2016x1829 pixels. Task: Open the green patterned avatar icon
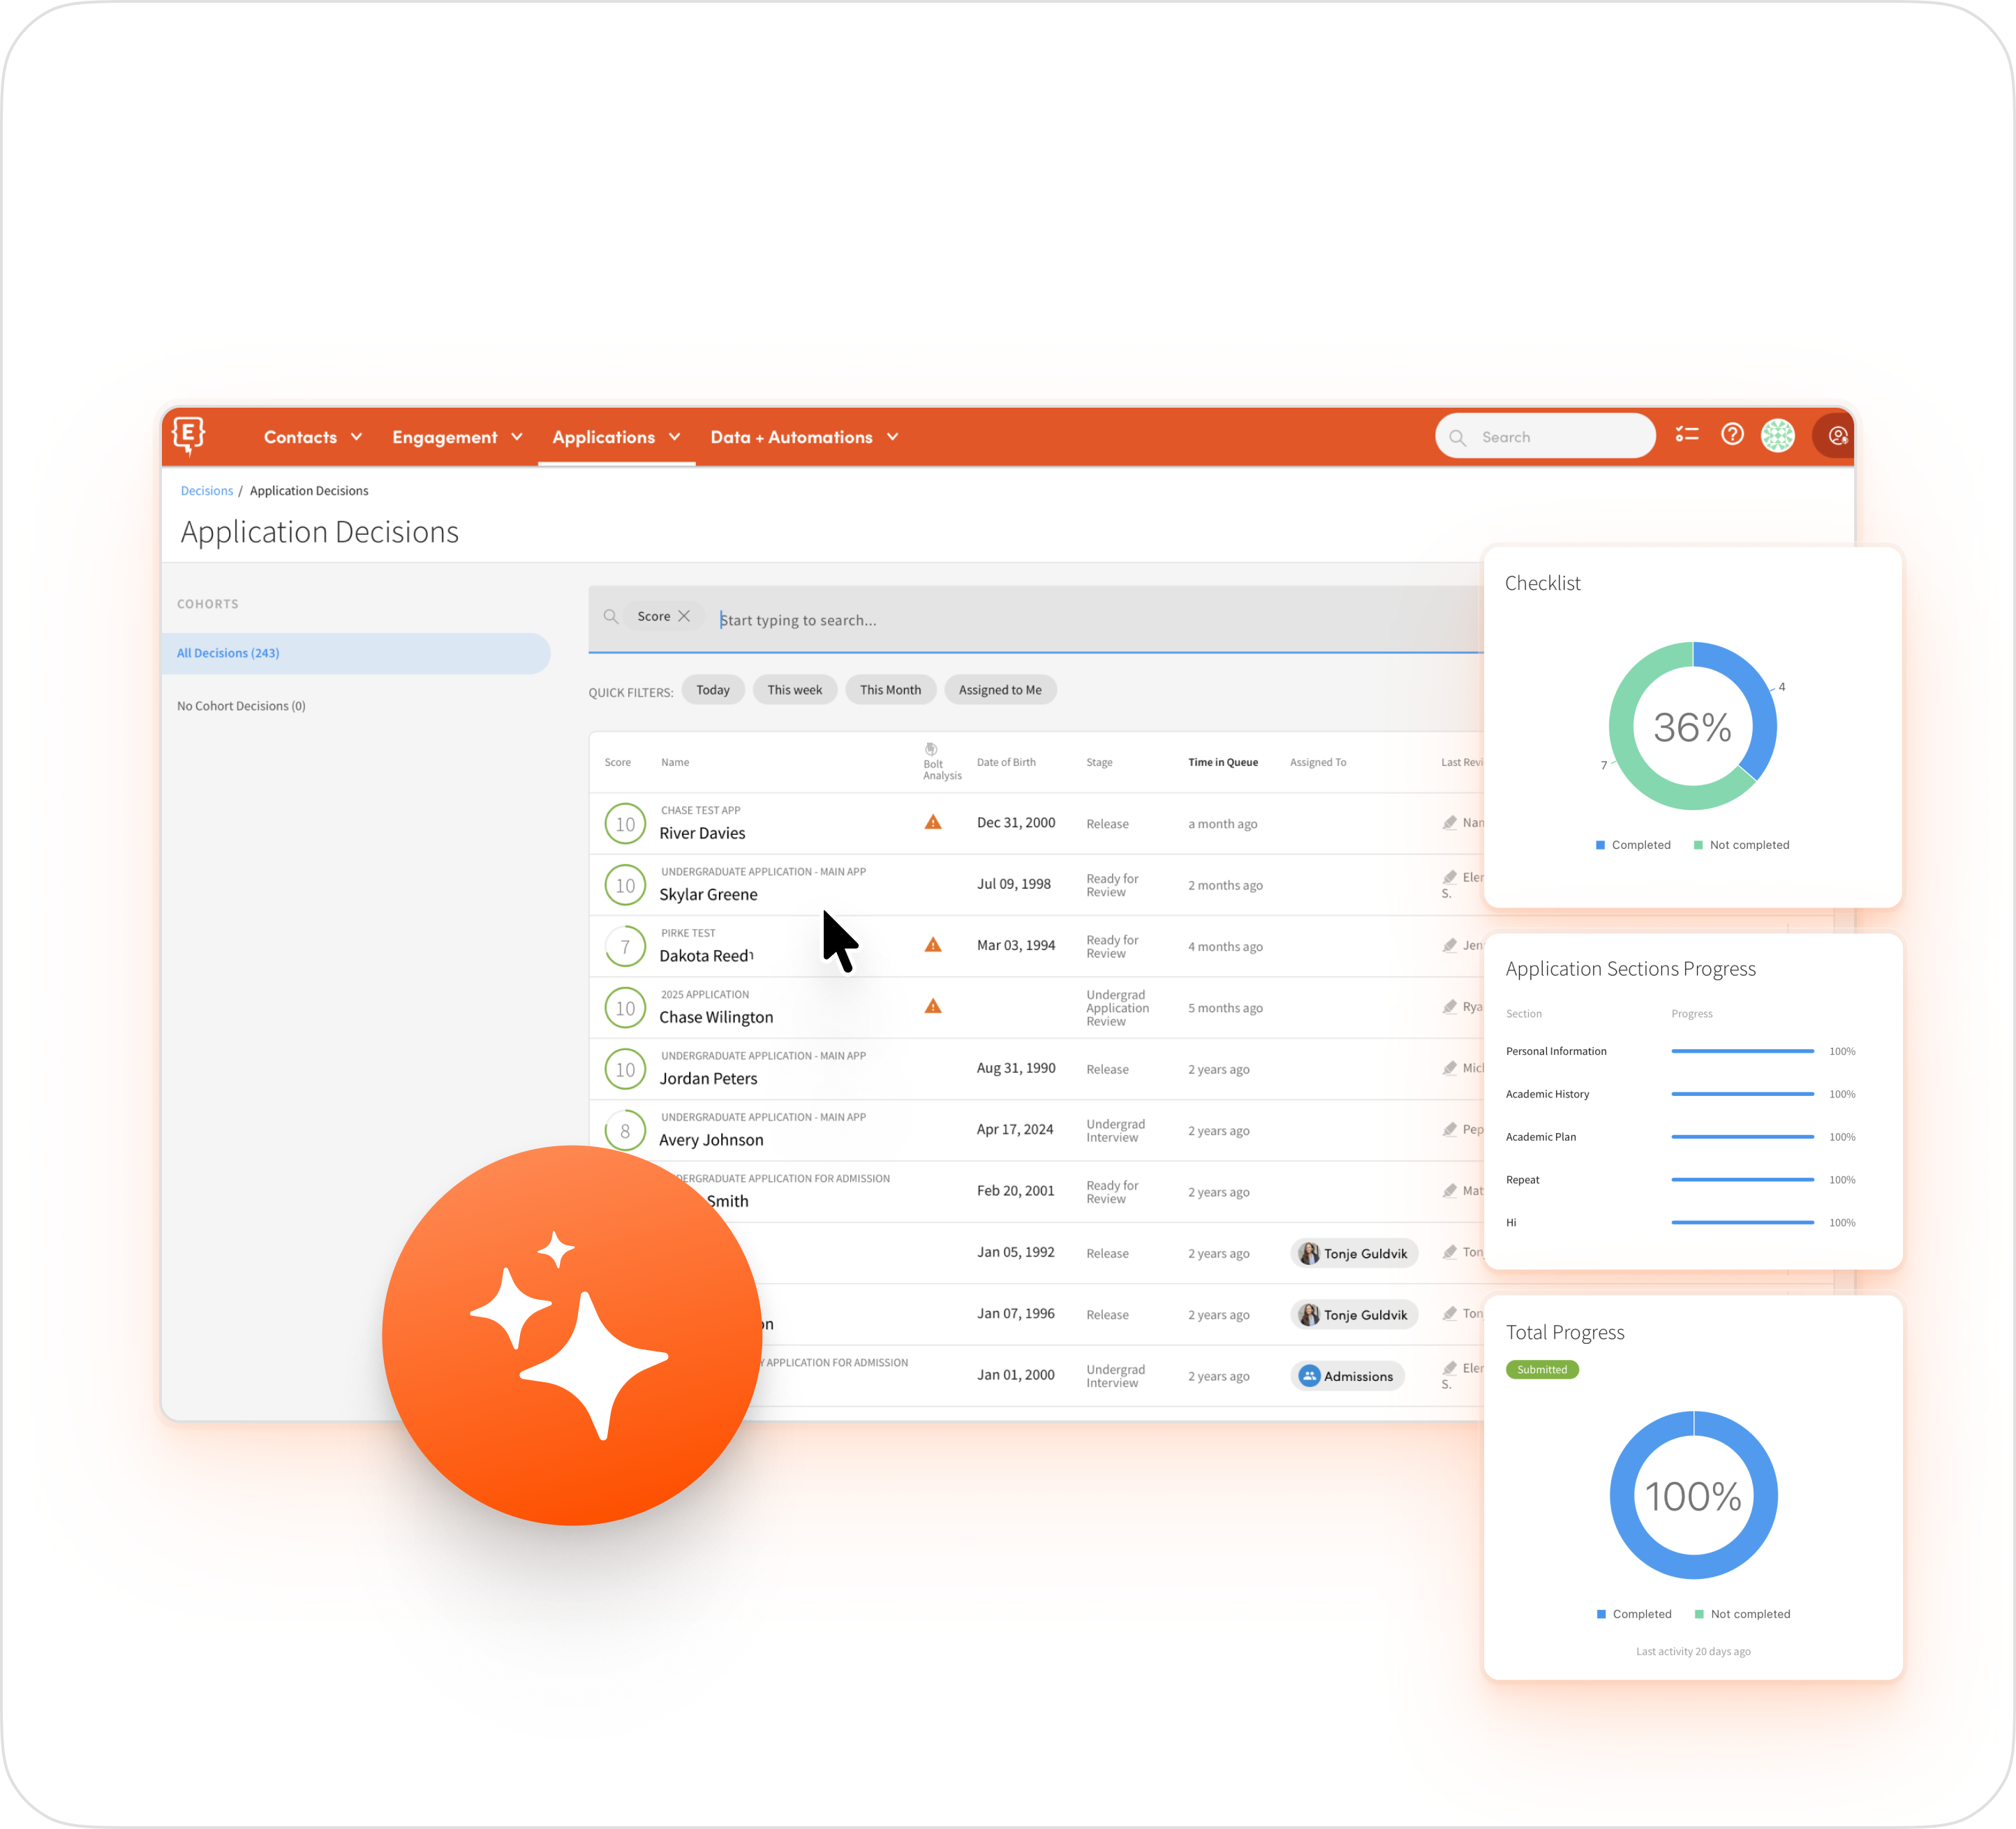(x=1779, y=436)
